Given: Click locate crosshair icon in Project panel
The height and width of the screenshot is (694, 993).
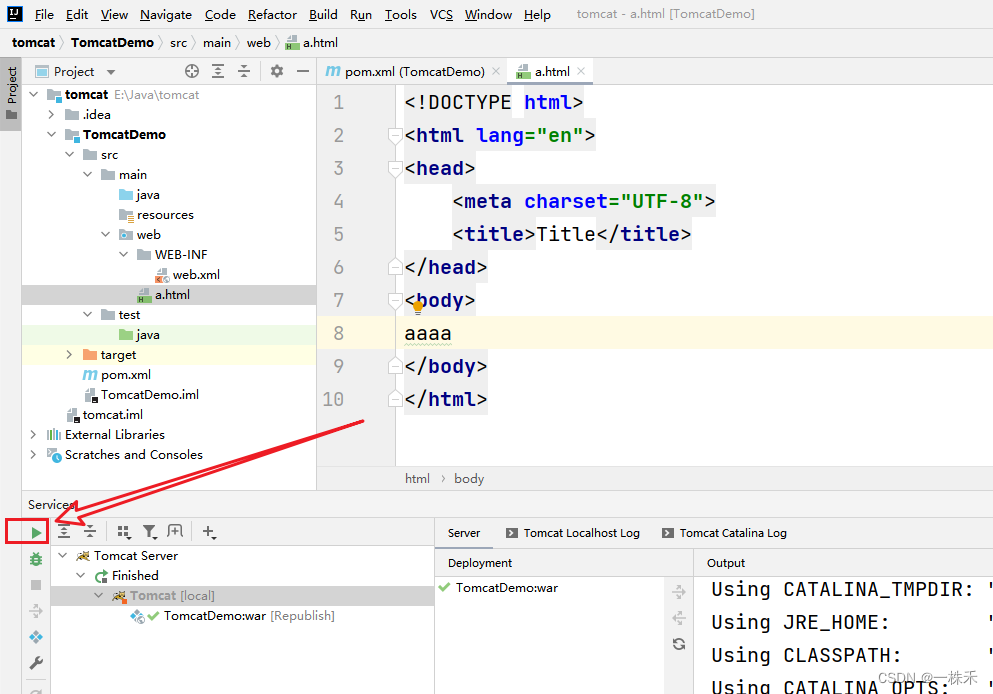Looking at the screenshot, I should click(x=192, y=72).
